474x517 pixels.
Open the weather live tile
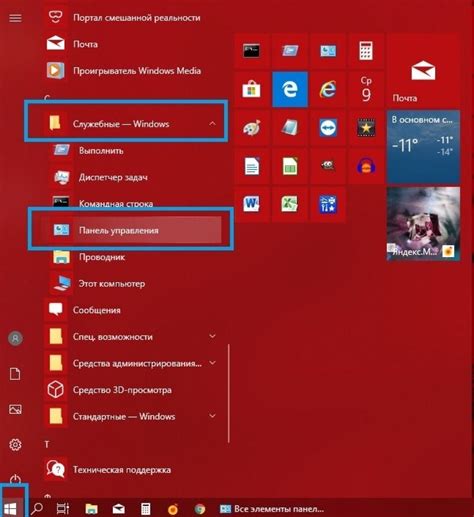click(423, 147)
